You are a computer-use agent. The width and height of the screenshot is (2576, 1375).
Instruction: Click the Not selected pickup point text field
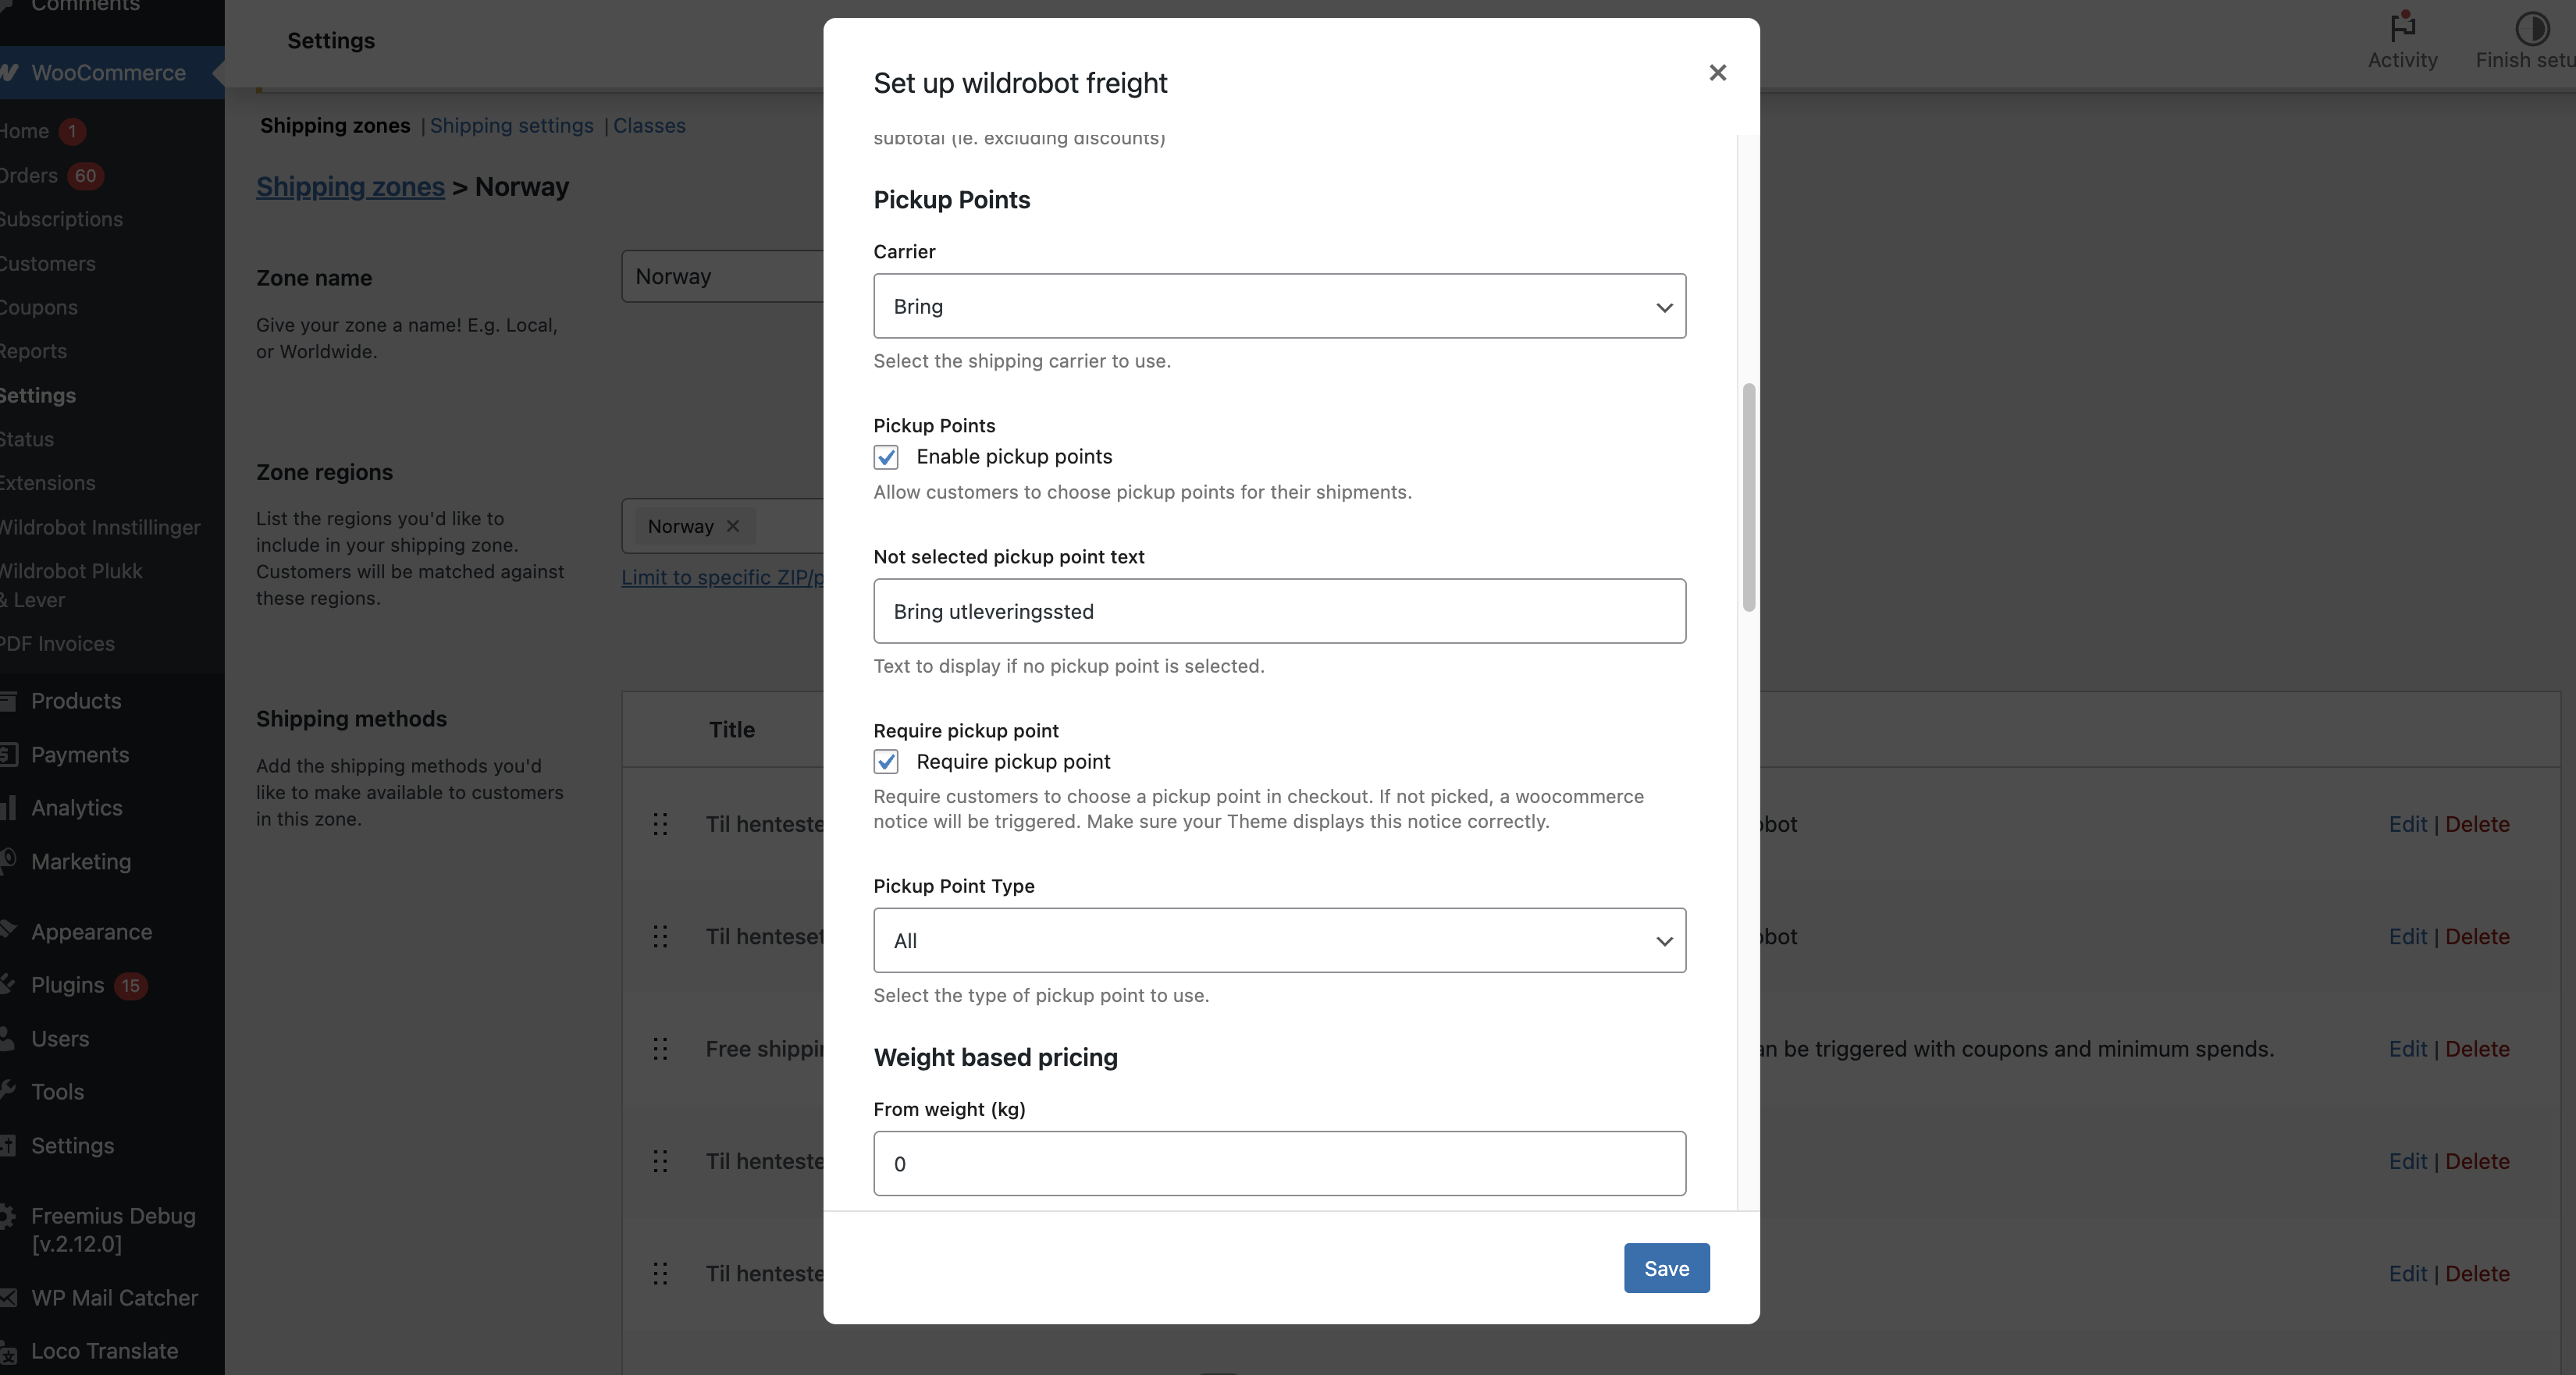pos(1279,611)
